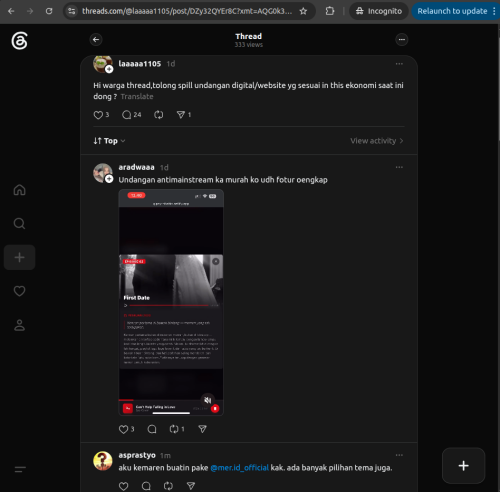
Task: Follow aradwaaa via the avatar plus badge
Action: [109, 179]
